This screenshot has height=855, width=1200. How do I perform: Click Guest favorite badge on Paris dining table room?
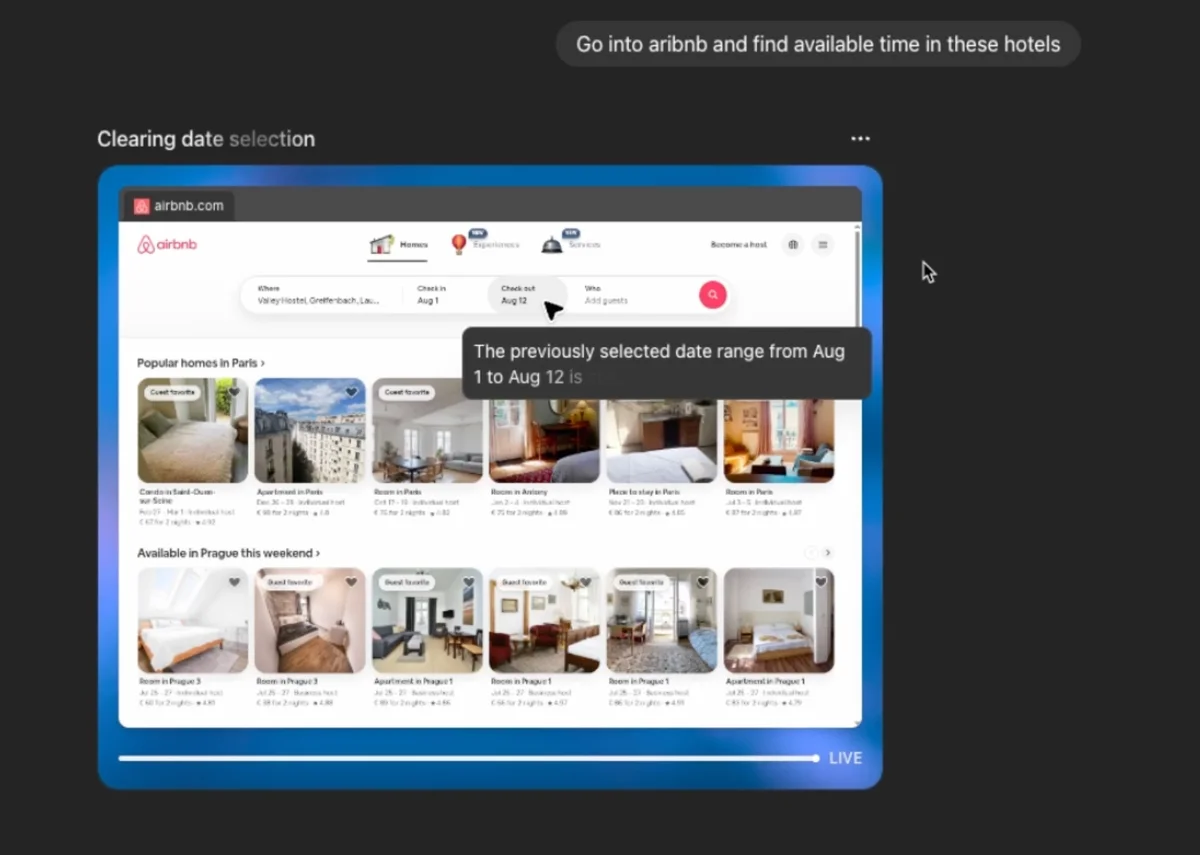[x=406, y=392]
